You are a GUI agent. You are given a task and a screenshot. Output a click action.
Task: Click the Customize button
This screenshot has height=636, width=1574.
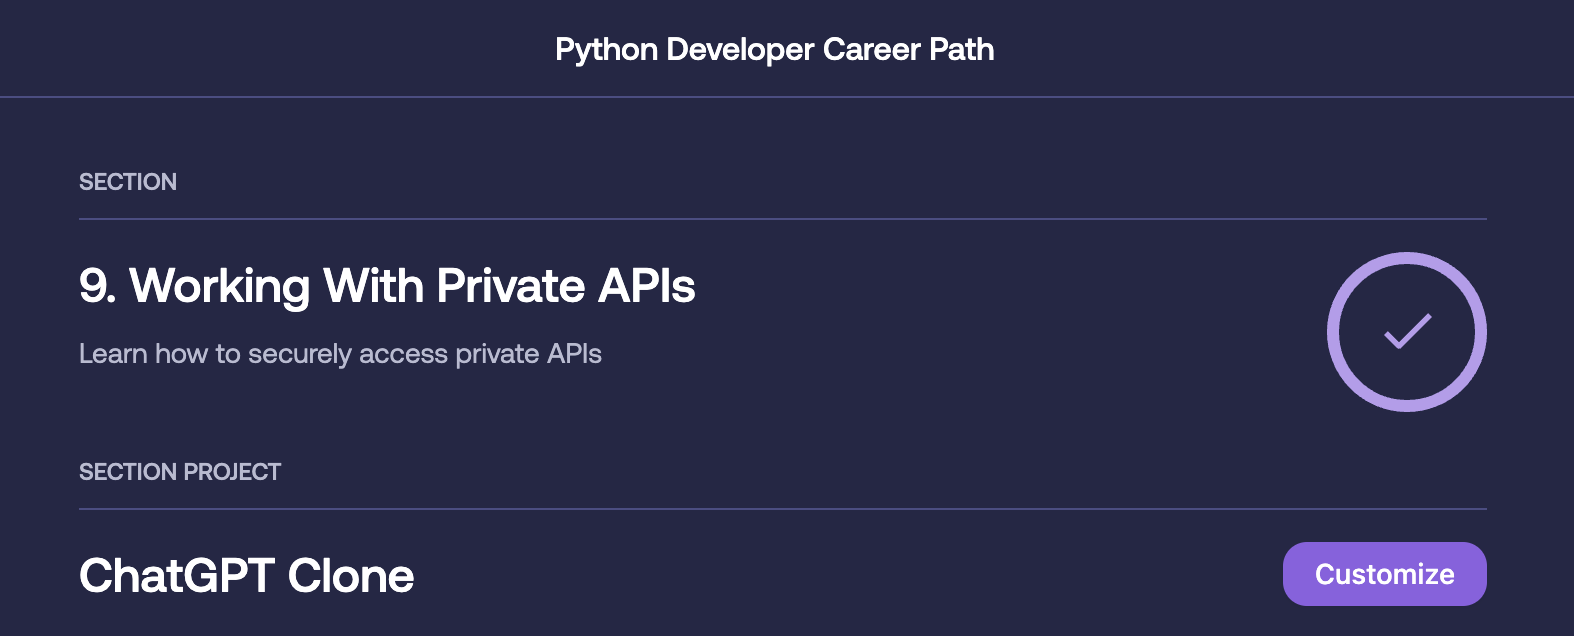pos(1384,574)
